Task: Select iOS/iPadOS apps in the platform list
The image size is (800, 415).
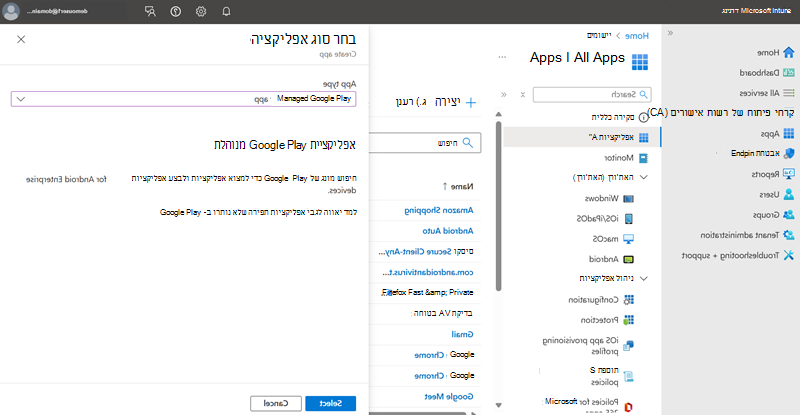Action: point(605,218)
